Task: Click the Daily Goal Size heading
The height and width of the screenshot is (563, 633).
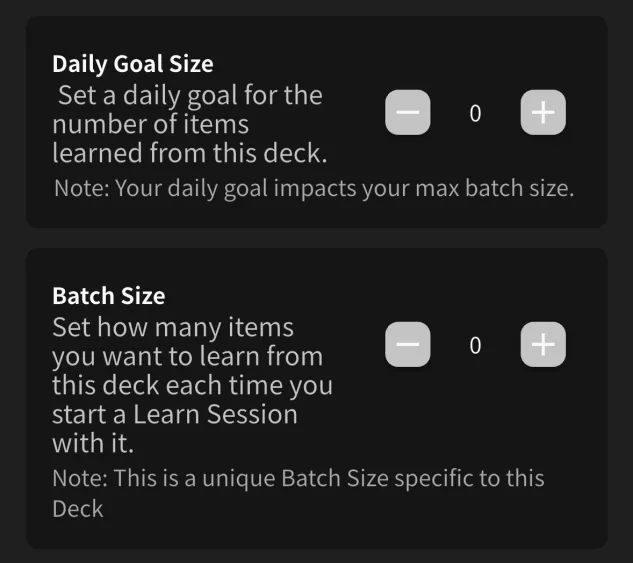Action: point(132,64)
